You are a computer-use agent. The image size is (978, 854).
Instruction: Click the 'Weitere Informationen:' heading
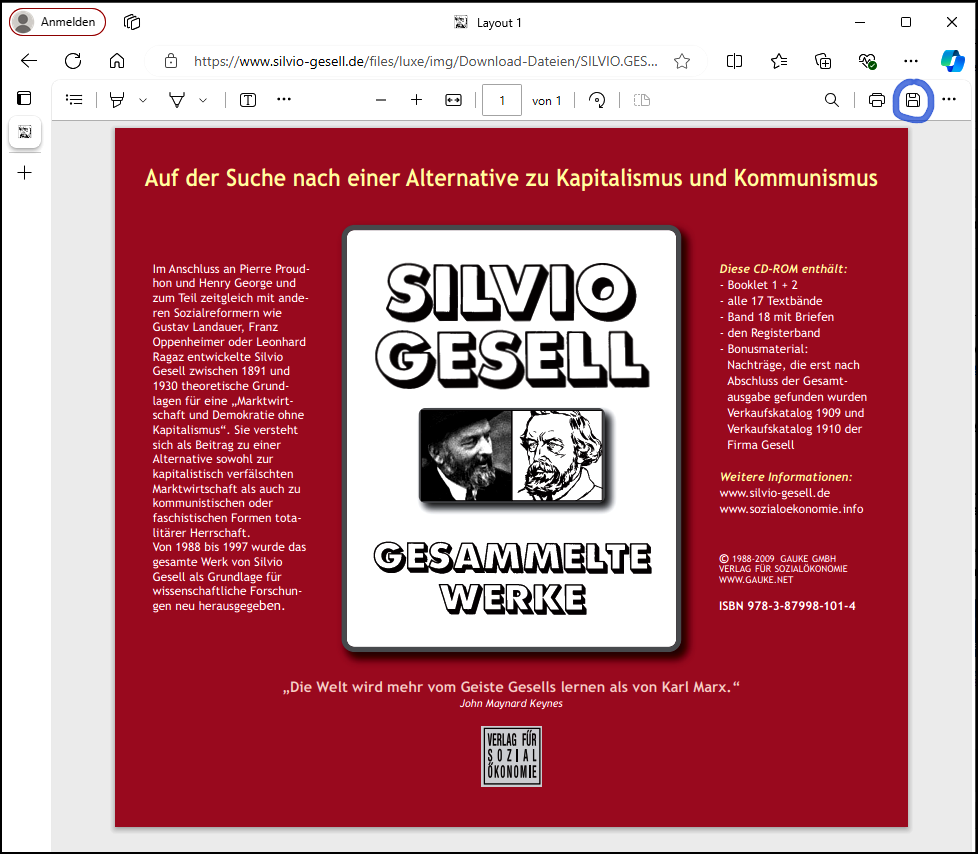click(x=786, y=477)
